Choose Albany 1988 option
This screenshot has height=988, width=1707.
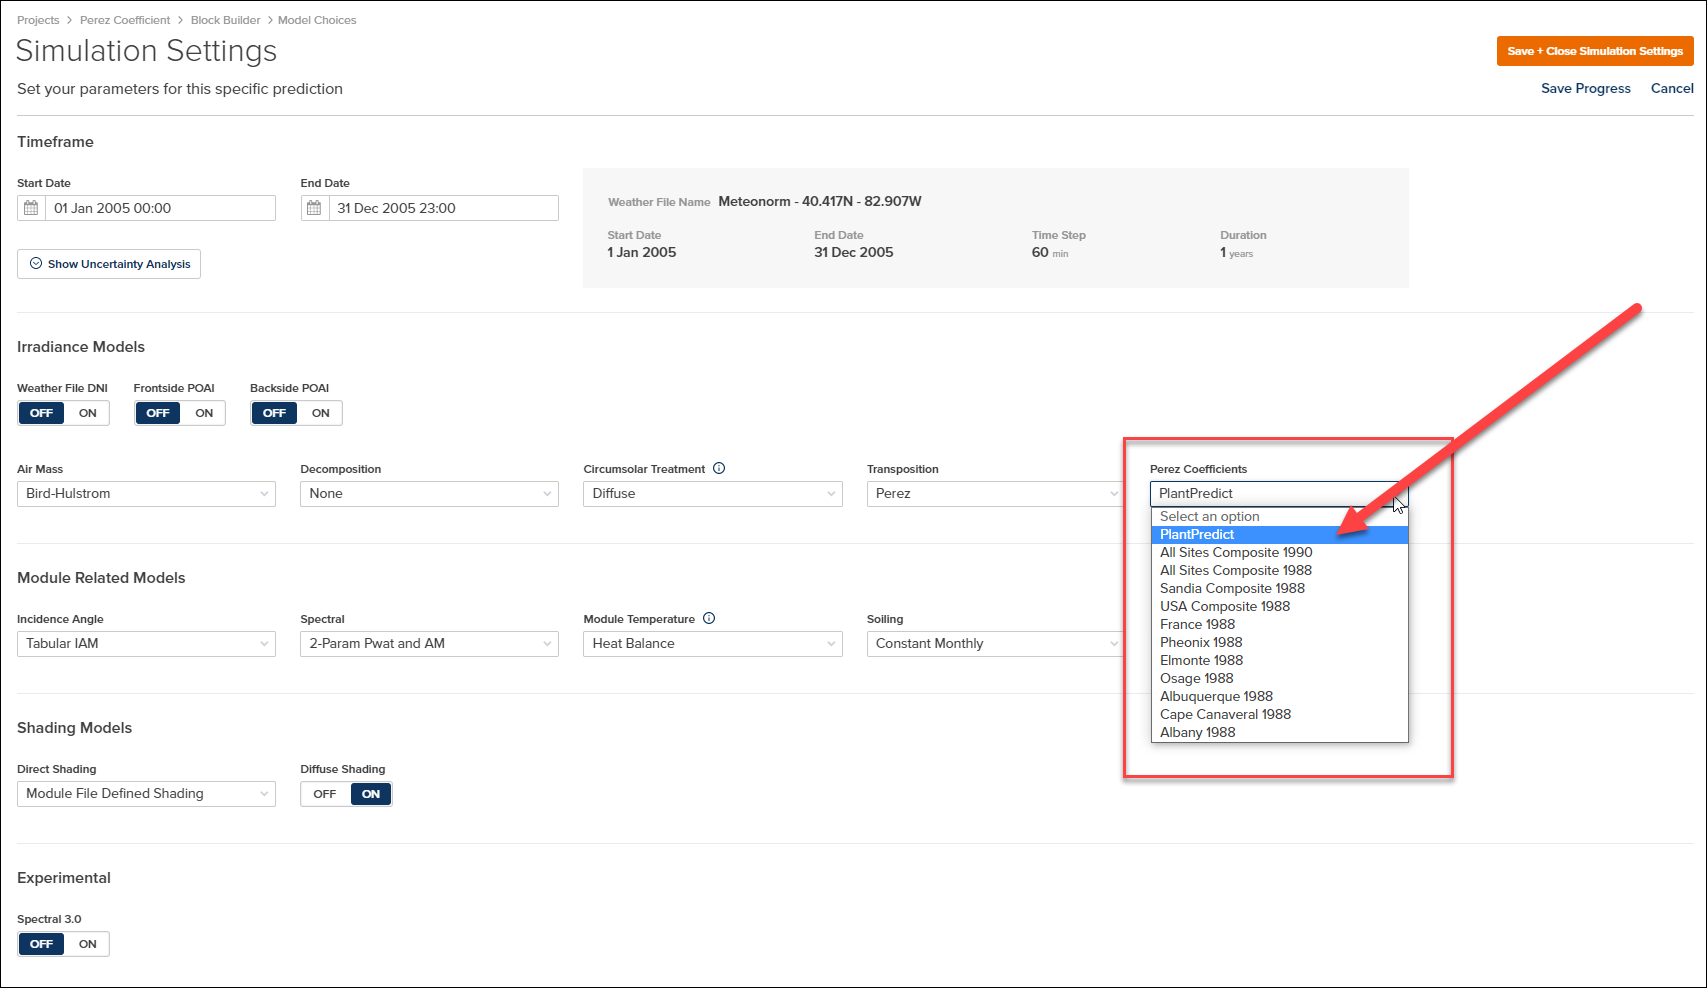pos(1280,733)
